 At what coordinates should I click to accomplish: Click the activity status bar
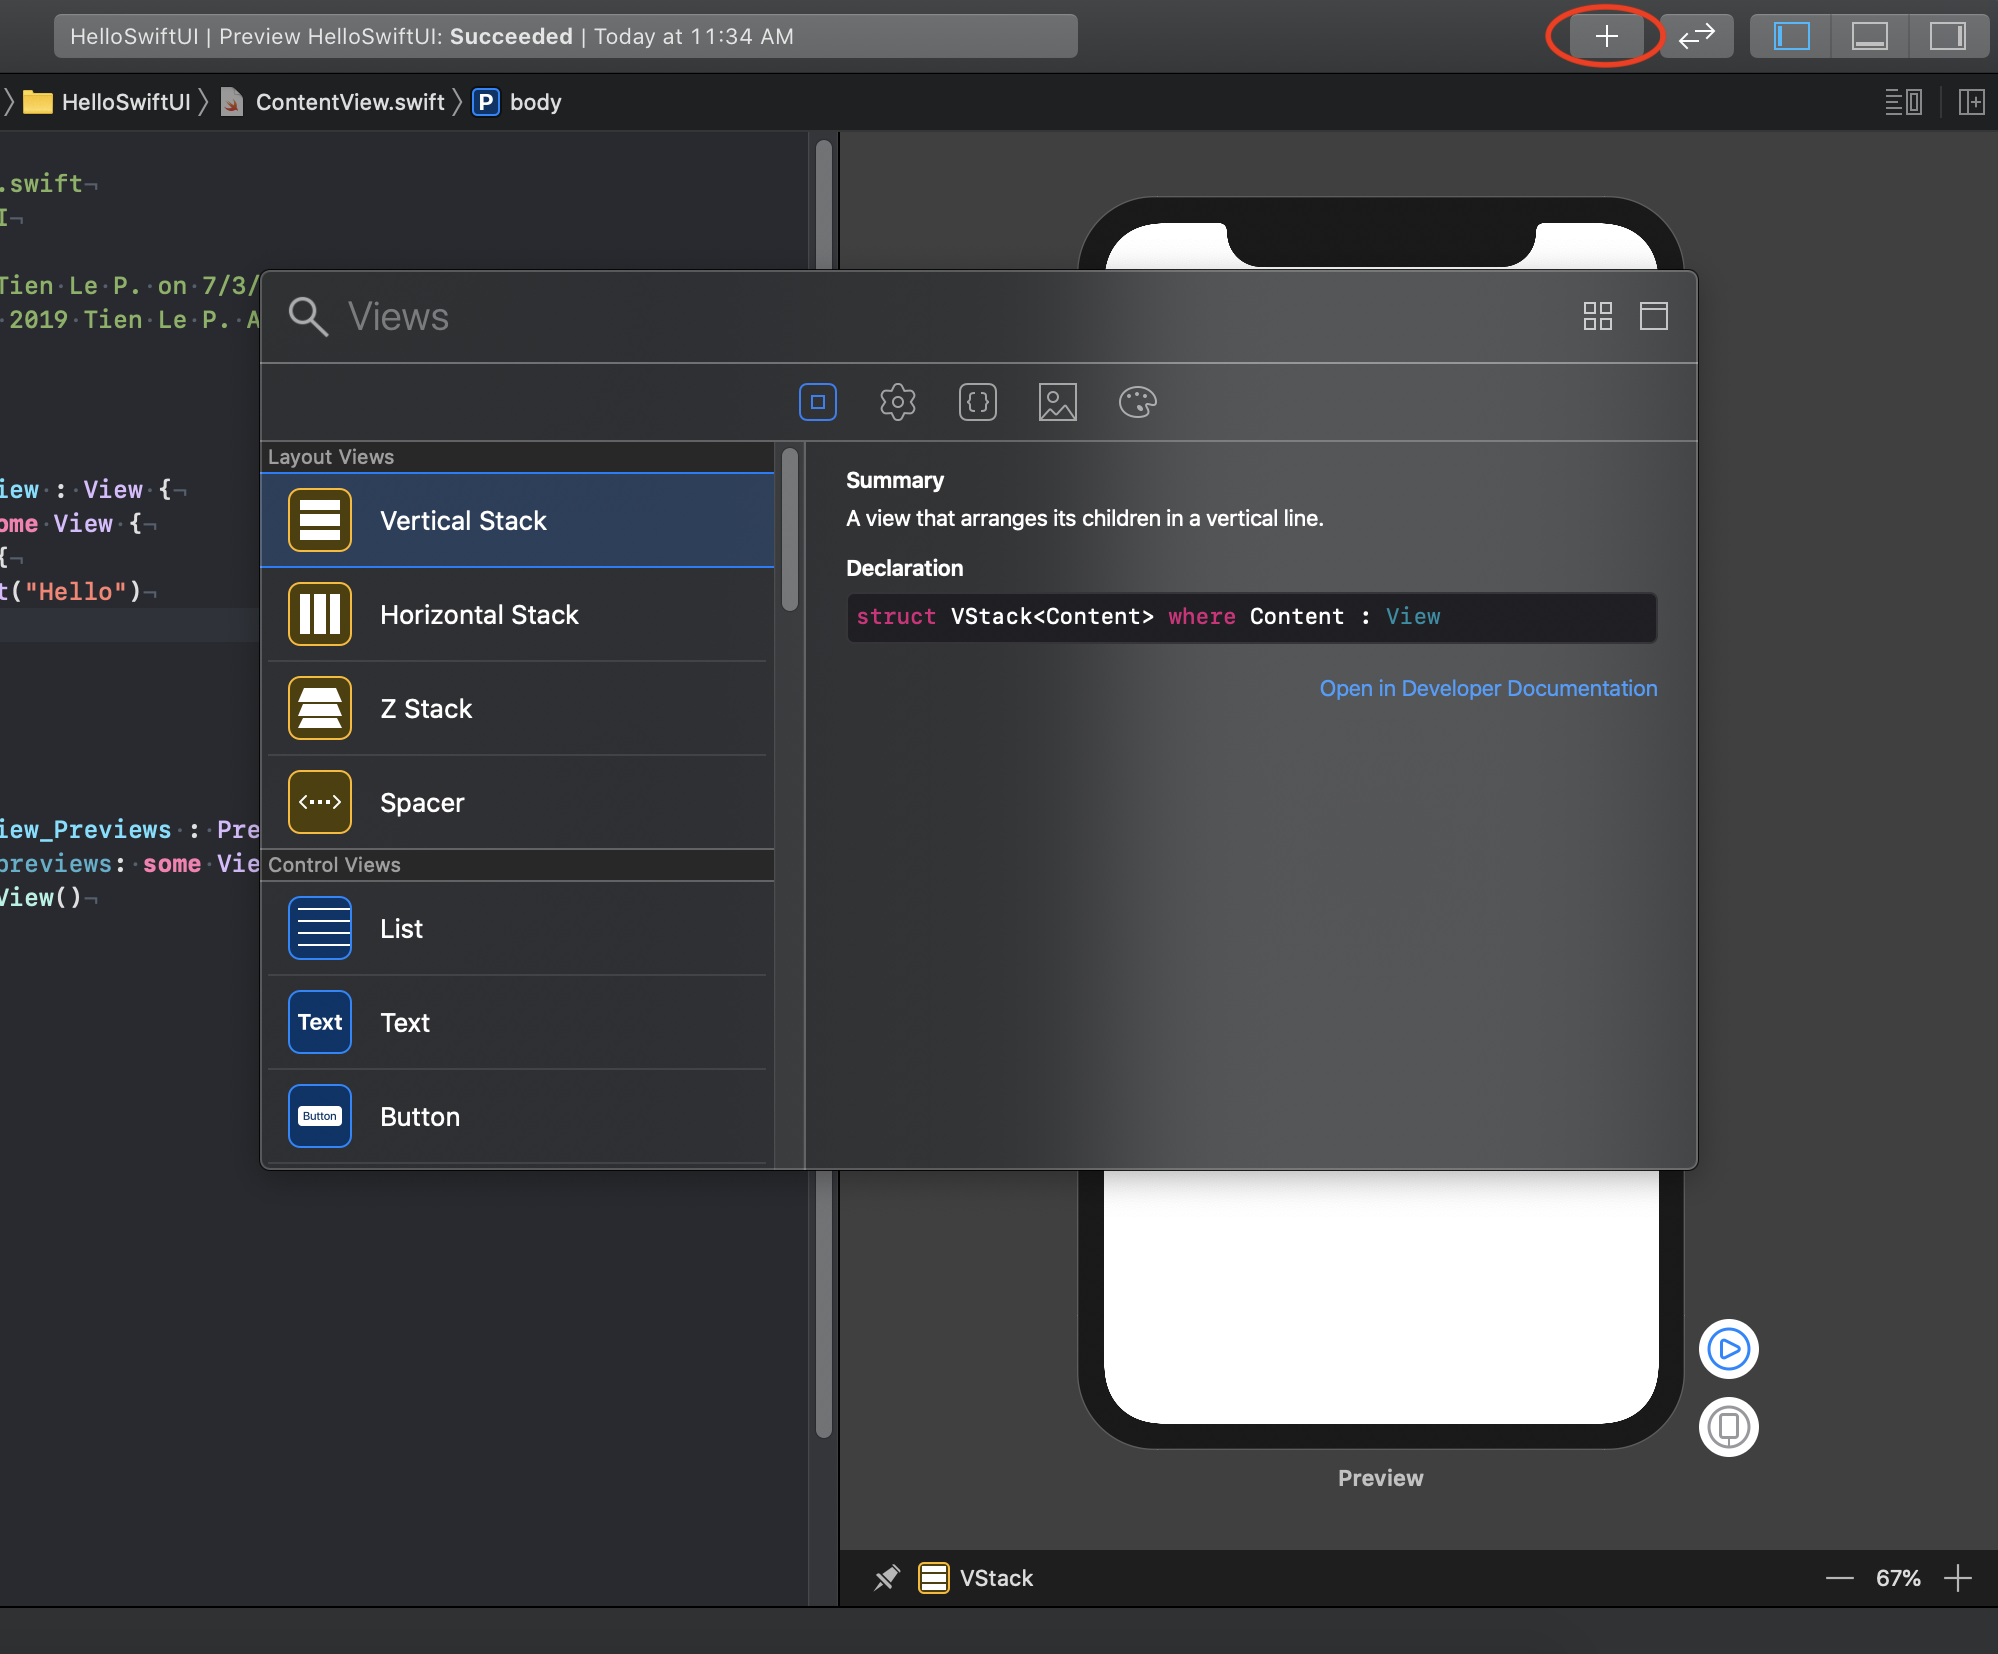[x=566, y=37]
